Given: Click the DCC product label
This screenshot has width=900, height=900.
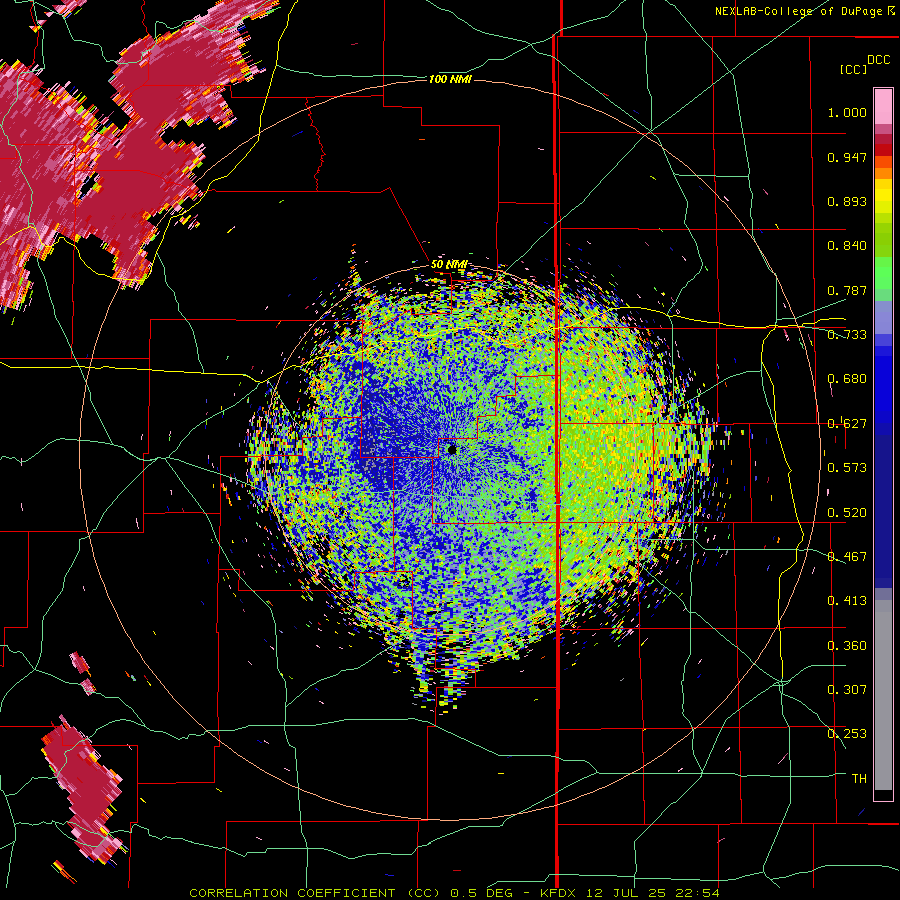Looking at the screenshot, I should tap(878, 60).
